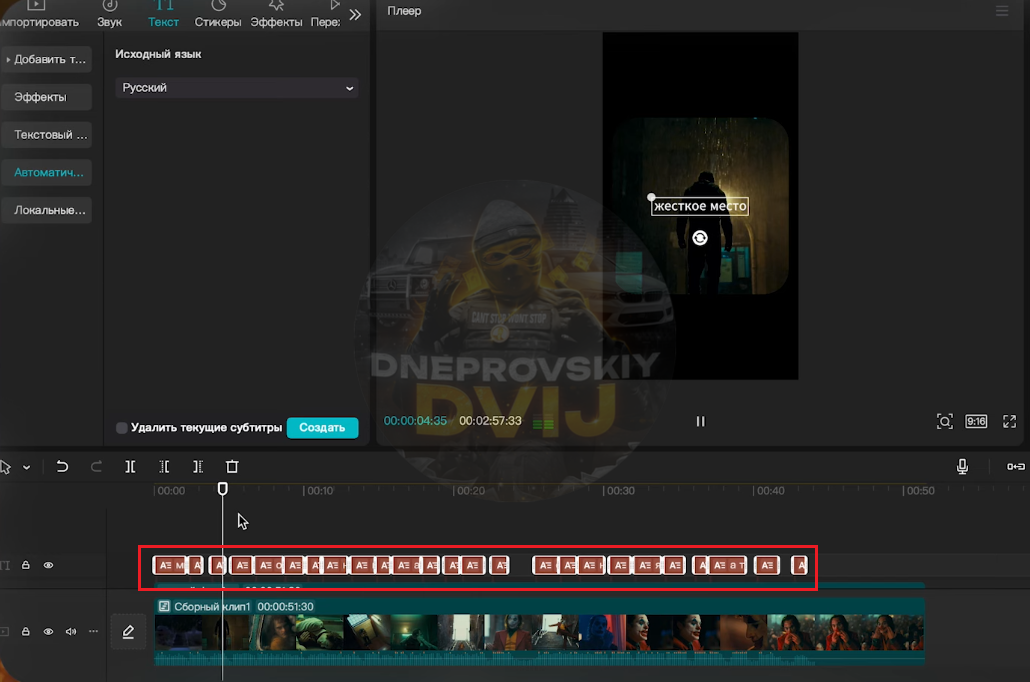Viewport: 1030px width, 682px height.
Task: Expand the Добавить т... sidebar section
Action: pyautogui.click(x=47, y=59)
